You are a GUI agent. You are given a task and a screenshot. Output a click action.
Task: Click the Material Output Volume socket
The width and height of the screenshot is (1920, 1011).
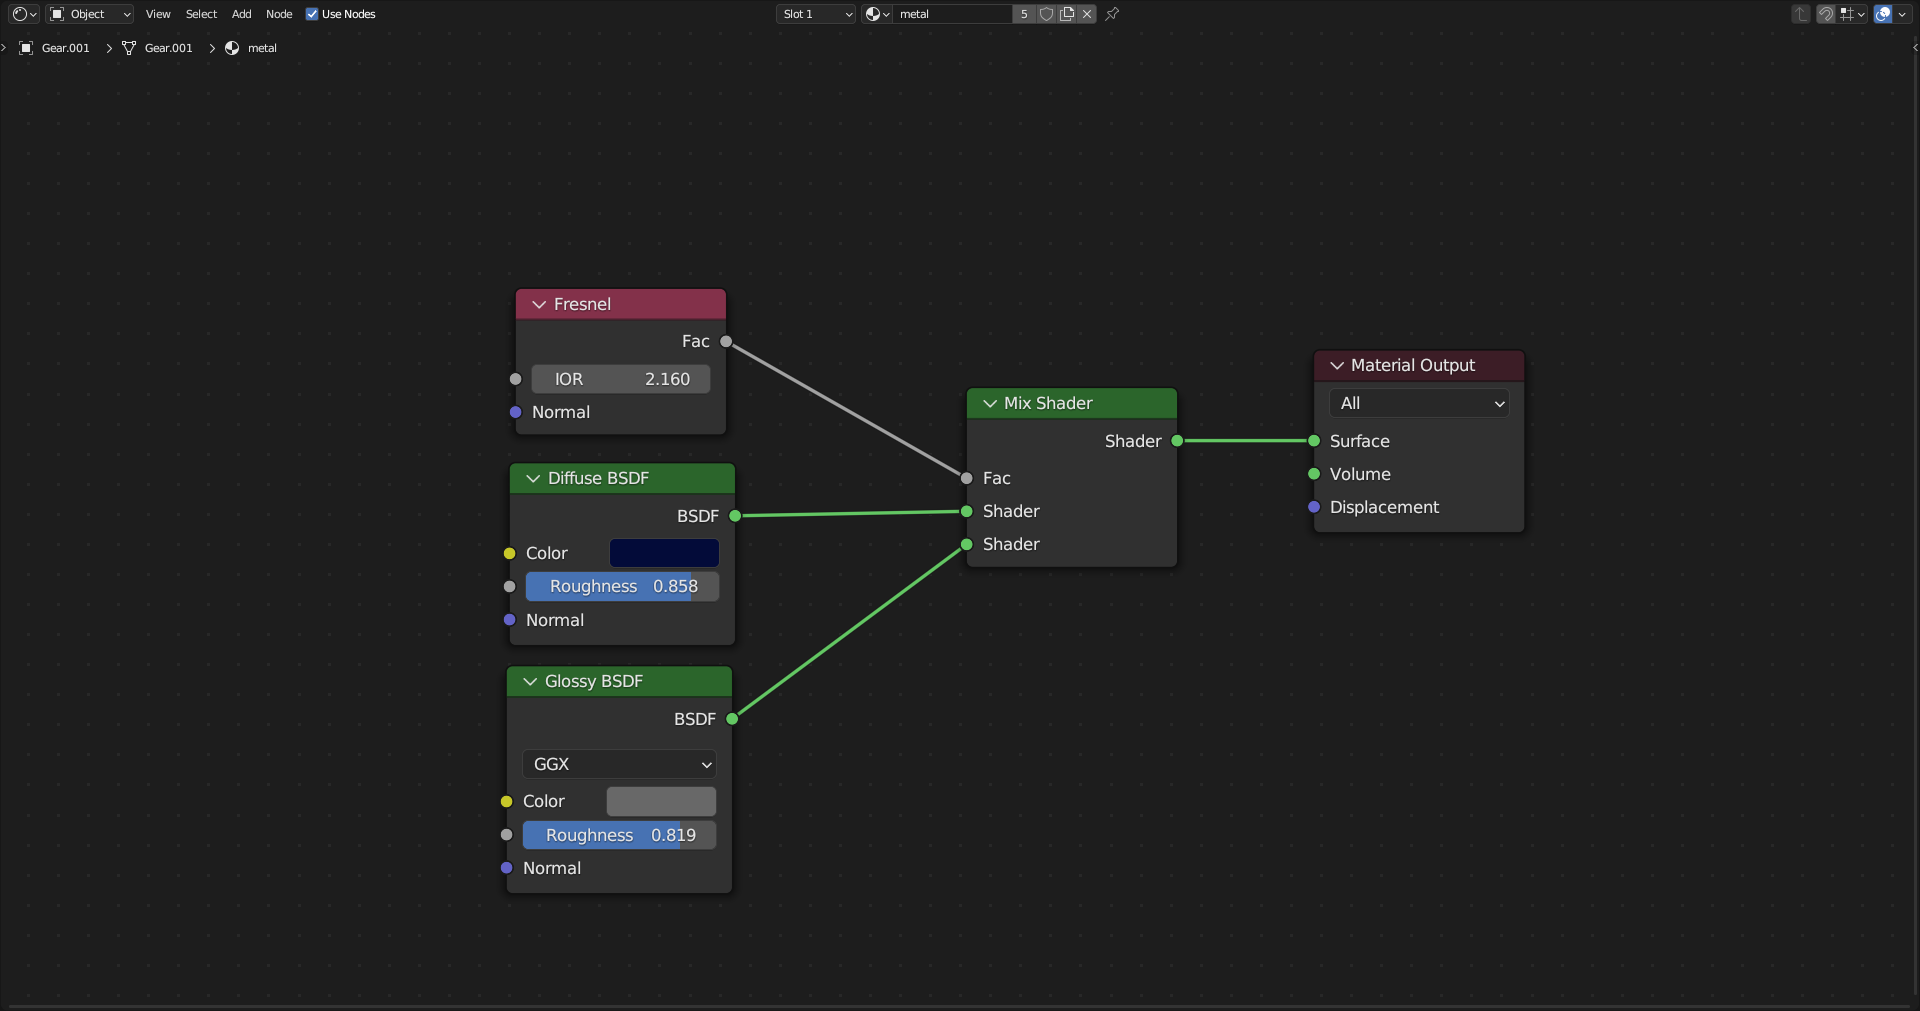[x=1314, y=474]
